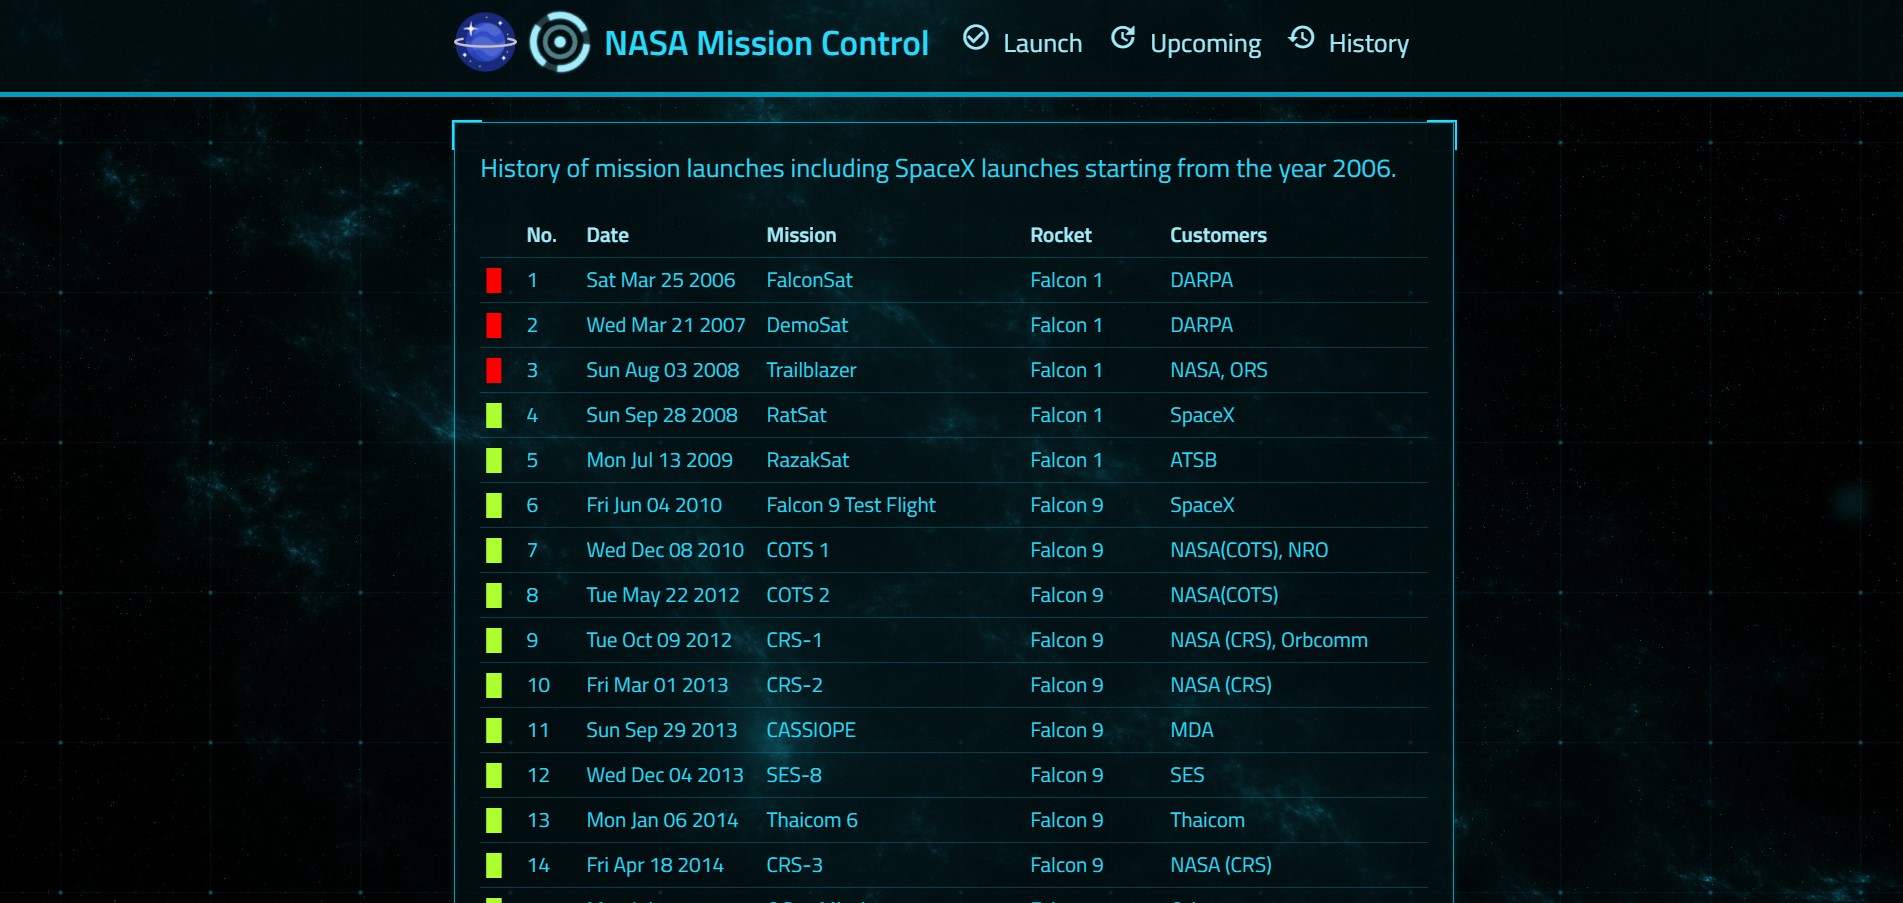Select the Falcon 9 Test Flight mission
The image size is (1903, 903).
tap(851, 505)
